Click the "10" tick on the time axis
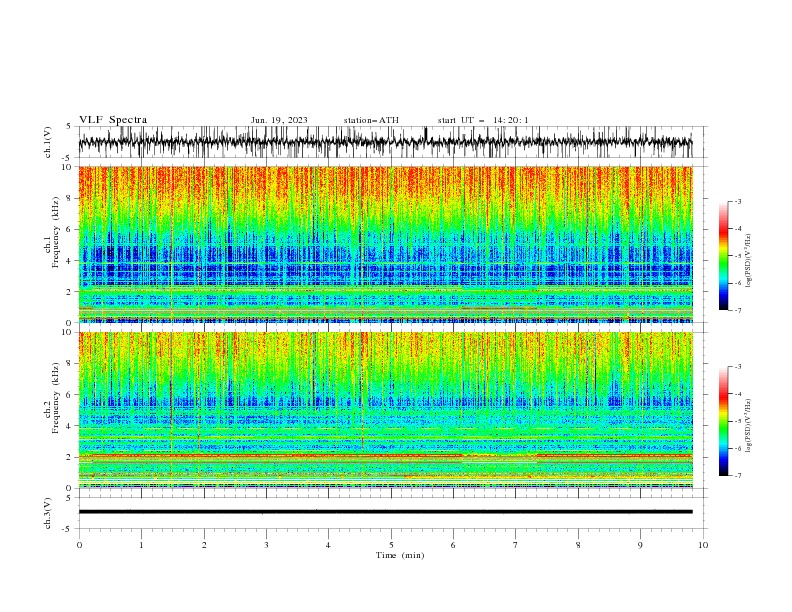The width and height of the screenshot is (792, 612). point(703,545)
